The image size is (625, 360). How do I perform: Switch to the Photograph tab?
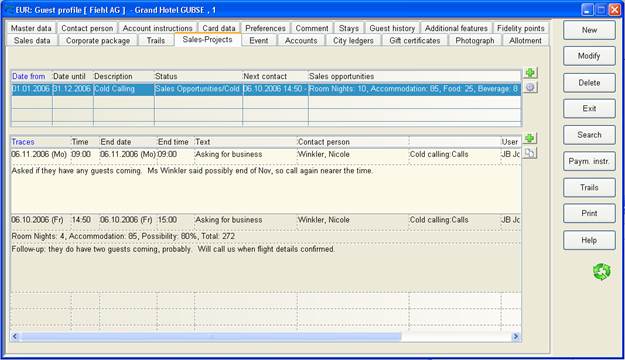tap(475, 41)
